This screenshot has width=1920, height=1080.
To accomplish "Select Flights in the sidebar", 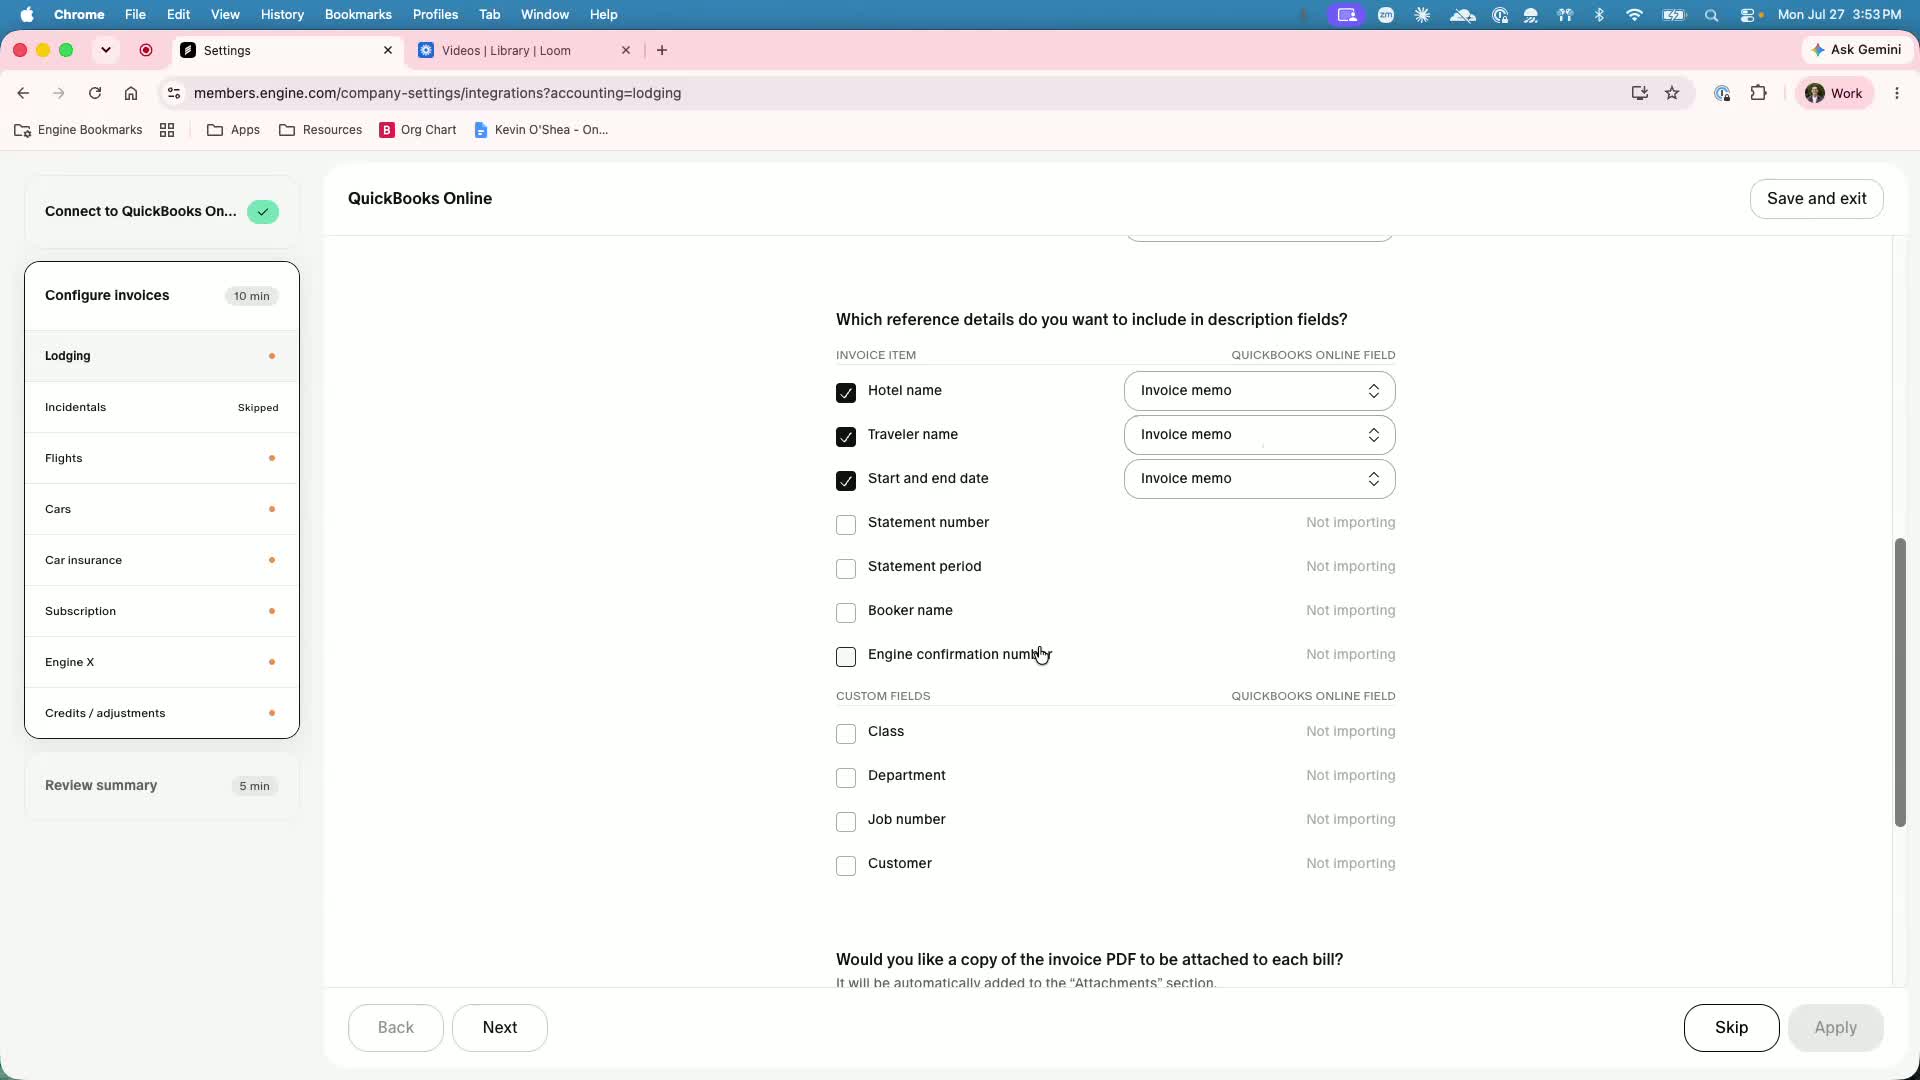I will (162, 458).
